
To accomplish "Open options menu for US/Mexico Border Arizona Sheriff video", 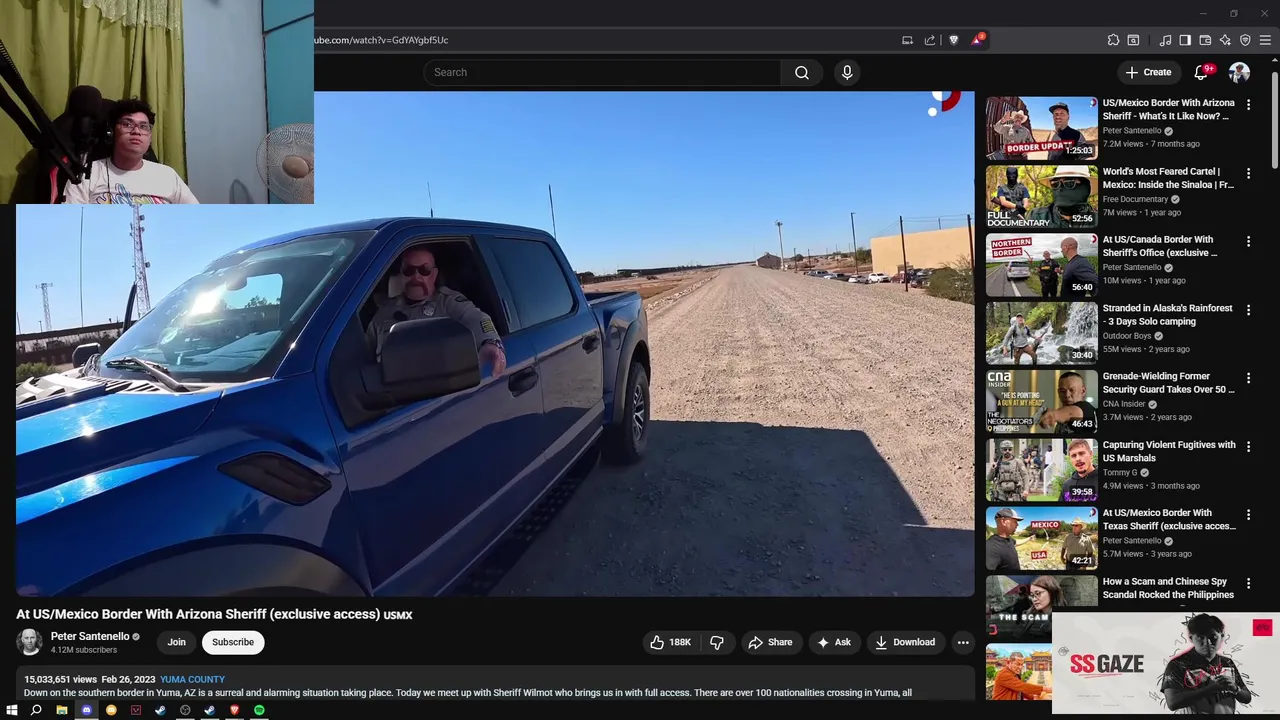I will [1248, 104].
